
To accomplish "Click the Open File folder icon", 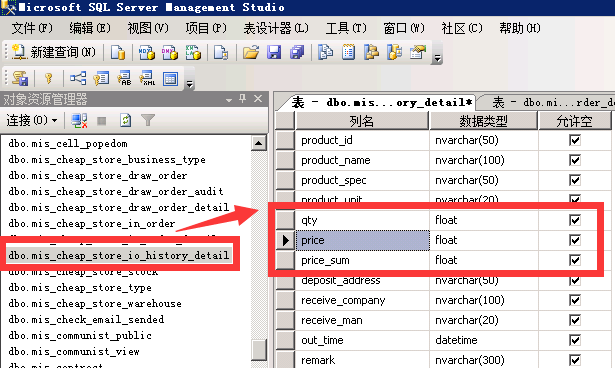I will (251, 52).
